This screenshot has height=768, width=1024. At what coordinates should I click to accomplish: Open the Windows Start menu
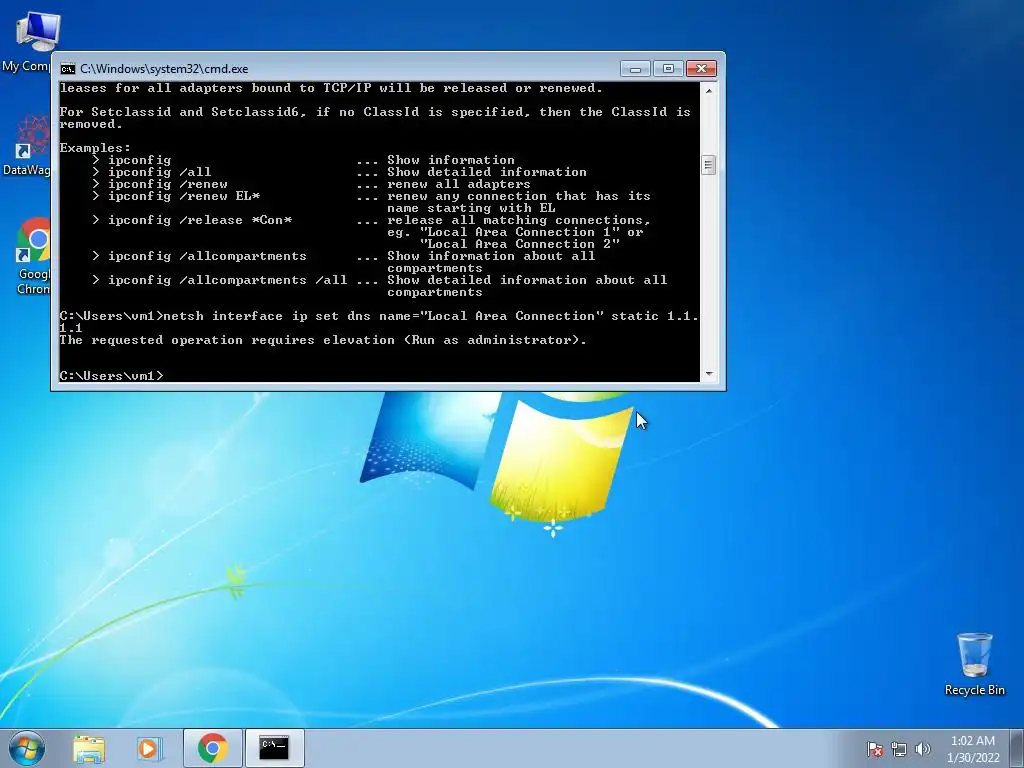point(26,748)
